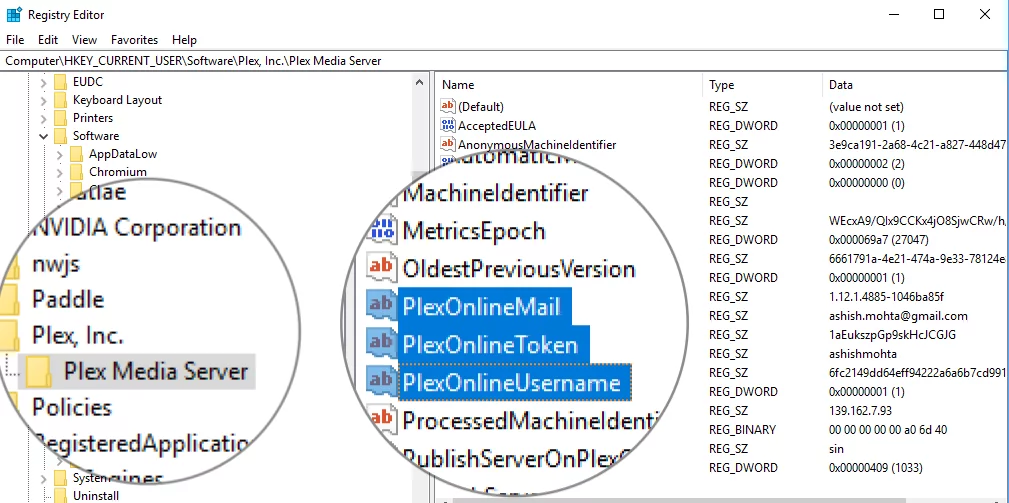Viewport: 1009px width, 503px height.
Task: Click data "00 00 00 00 00 a0 6d 40"
Action: [x=887, y=430]
